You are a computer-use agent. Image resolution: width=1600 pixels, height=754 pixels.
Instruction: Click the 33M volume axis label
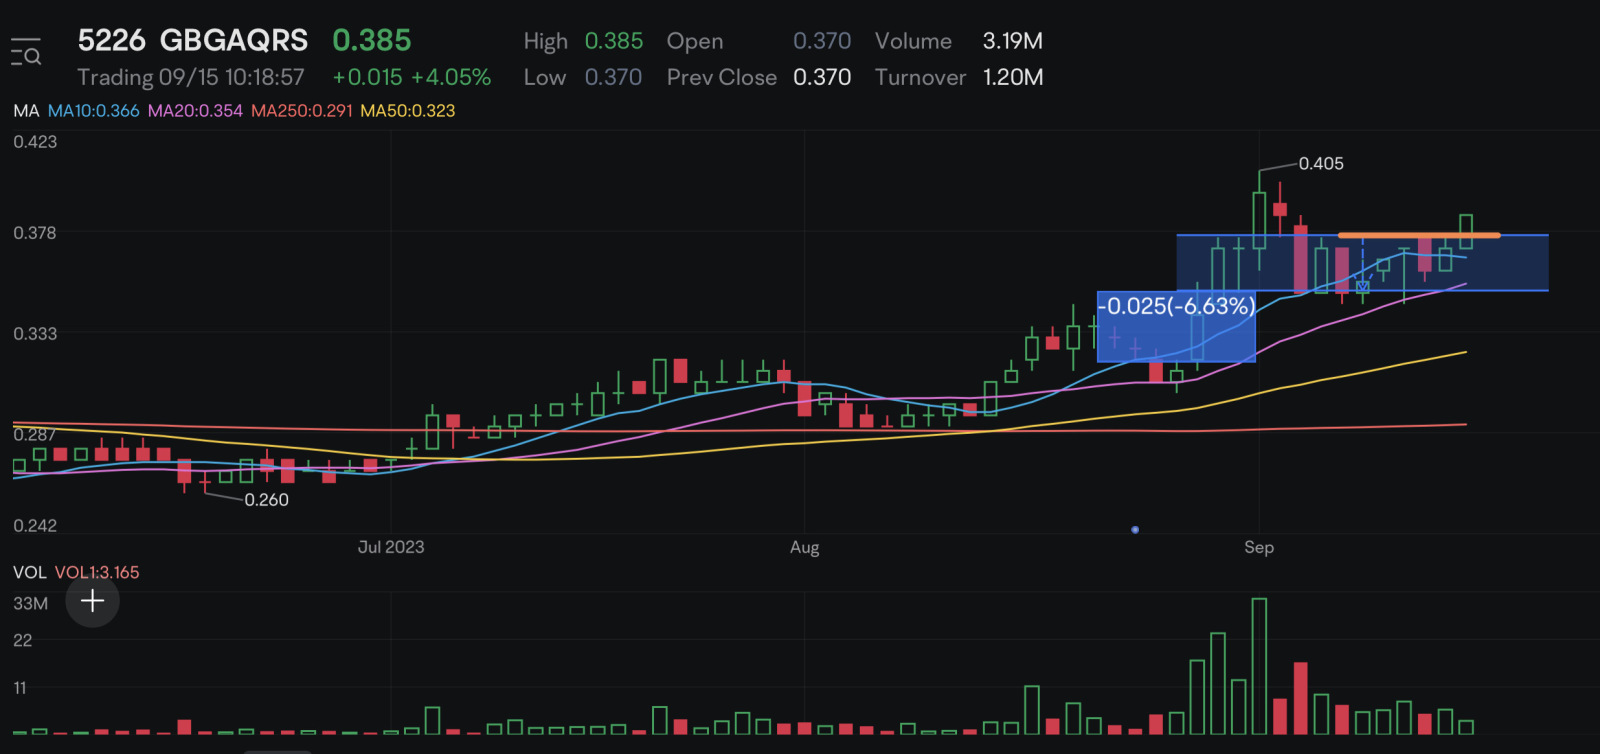click(x=30, y=603)
